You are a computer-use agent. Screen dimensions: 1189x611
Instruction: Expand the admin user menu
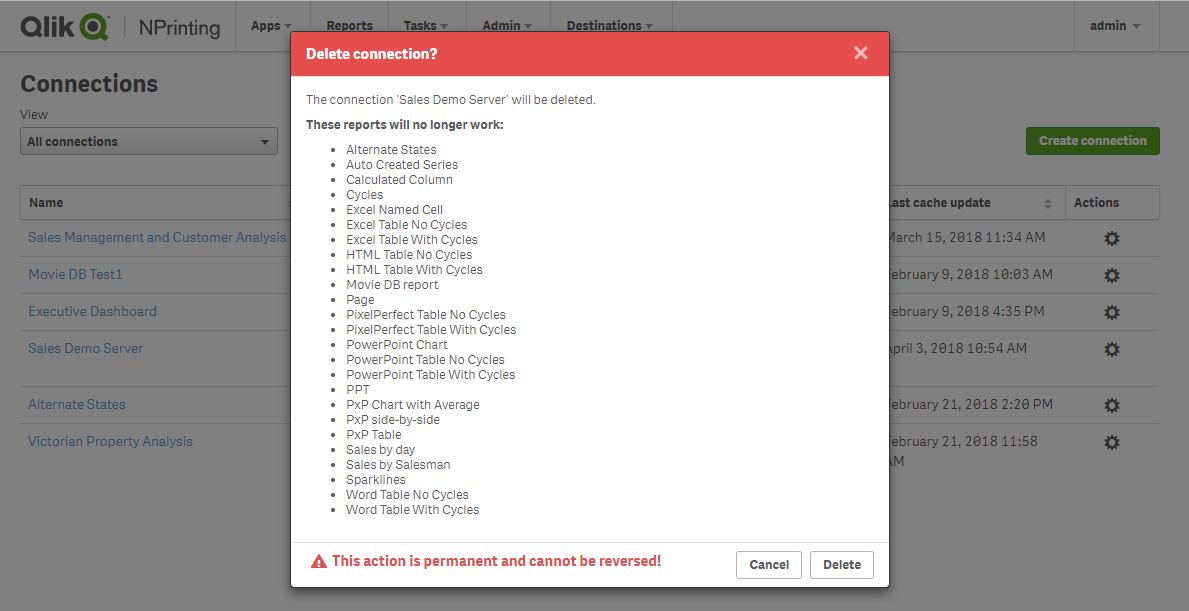coord(1115,26)
